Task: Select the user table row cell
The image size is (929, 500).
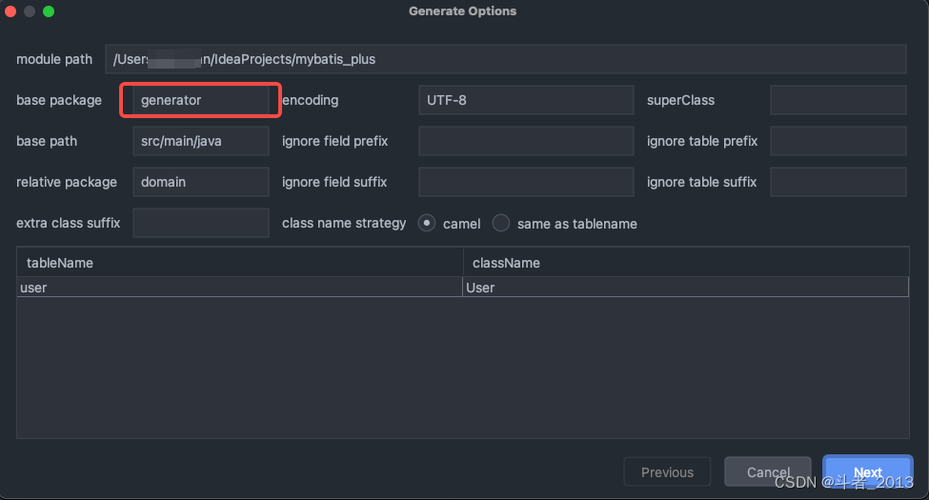Action: click(x=239, y=287)
